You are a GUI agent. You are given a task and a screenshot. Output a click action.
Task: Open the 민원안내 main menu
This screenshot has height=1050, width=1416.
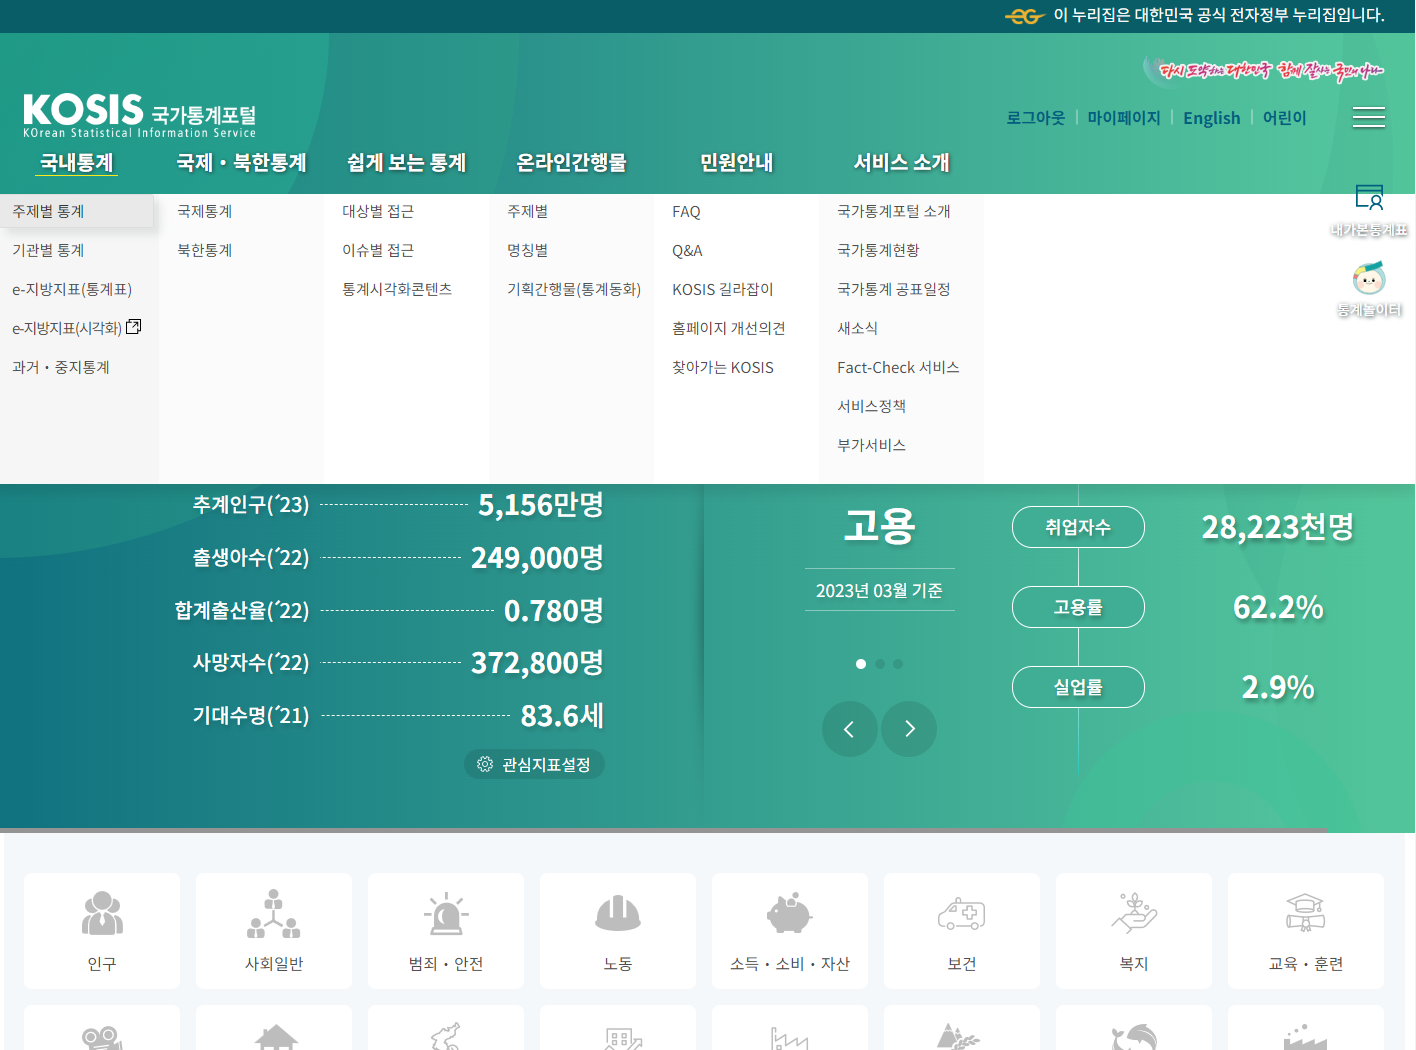click(737, 163)
